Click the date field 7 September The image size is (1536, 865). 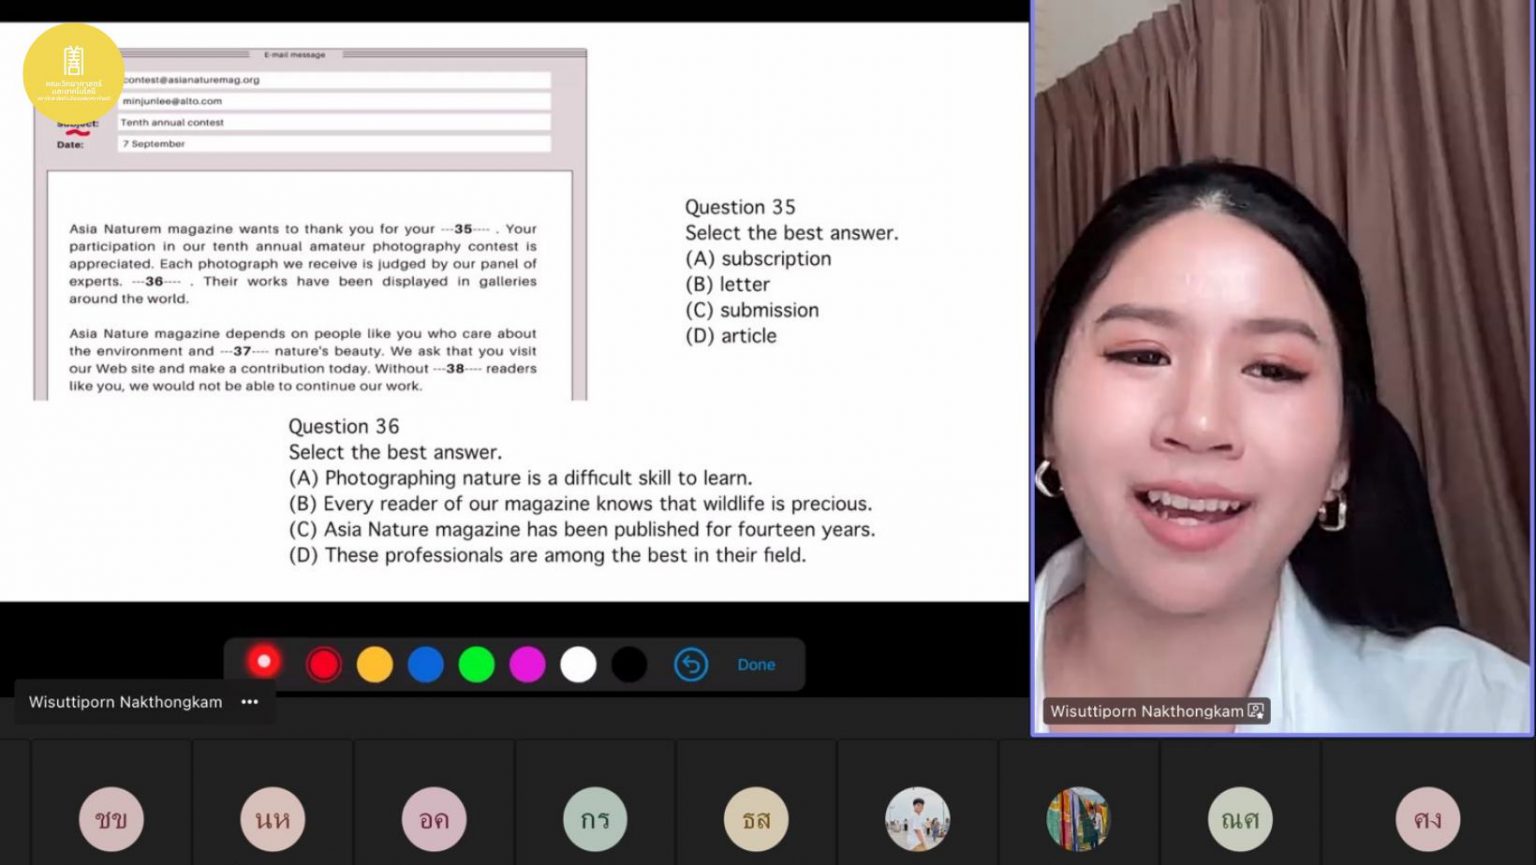[334, 144]
